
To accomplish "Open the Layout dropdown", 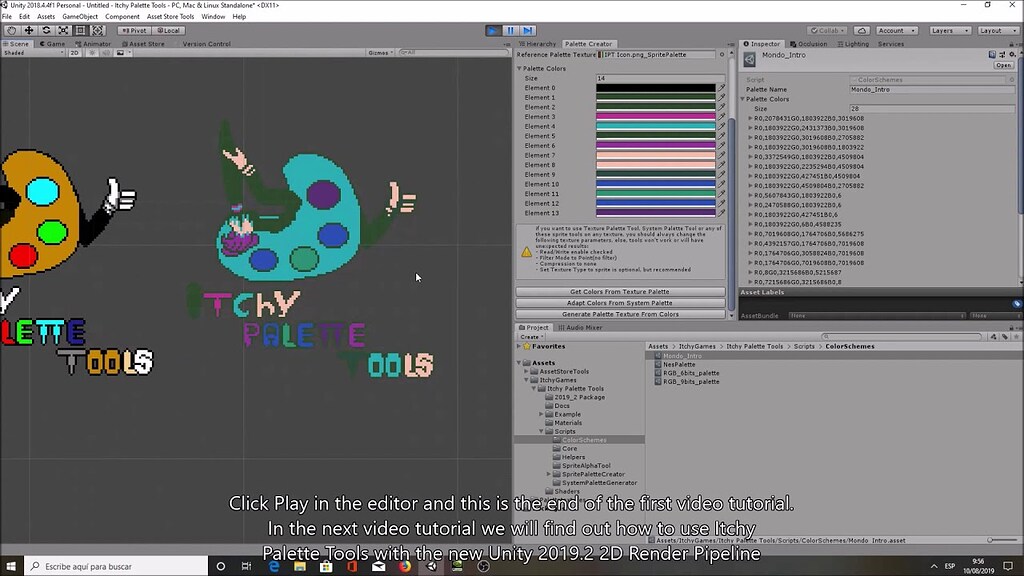I will coord(998,30).
